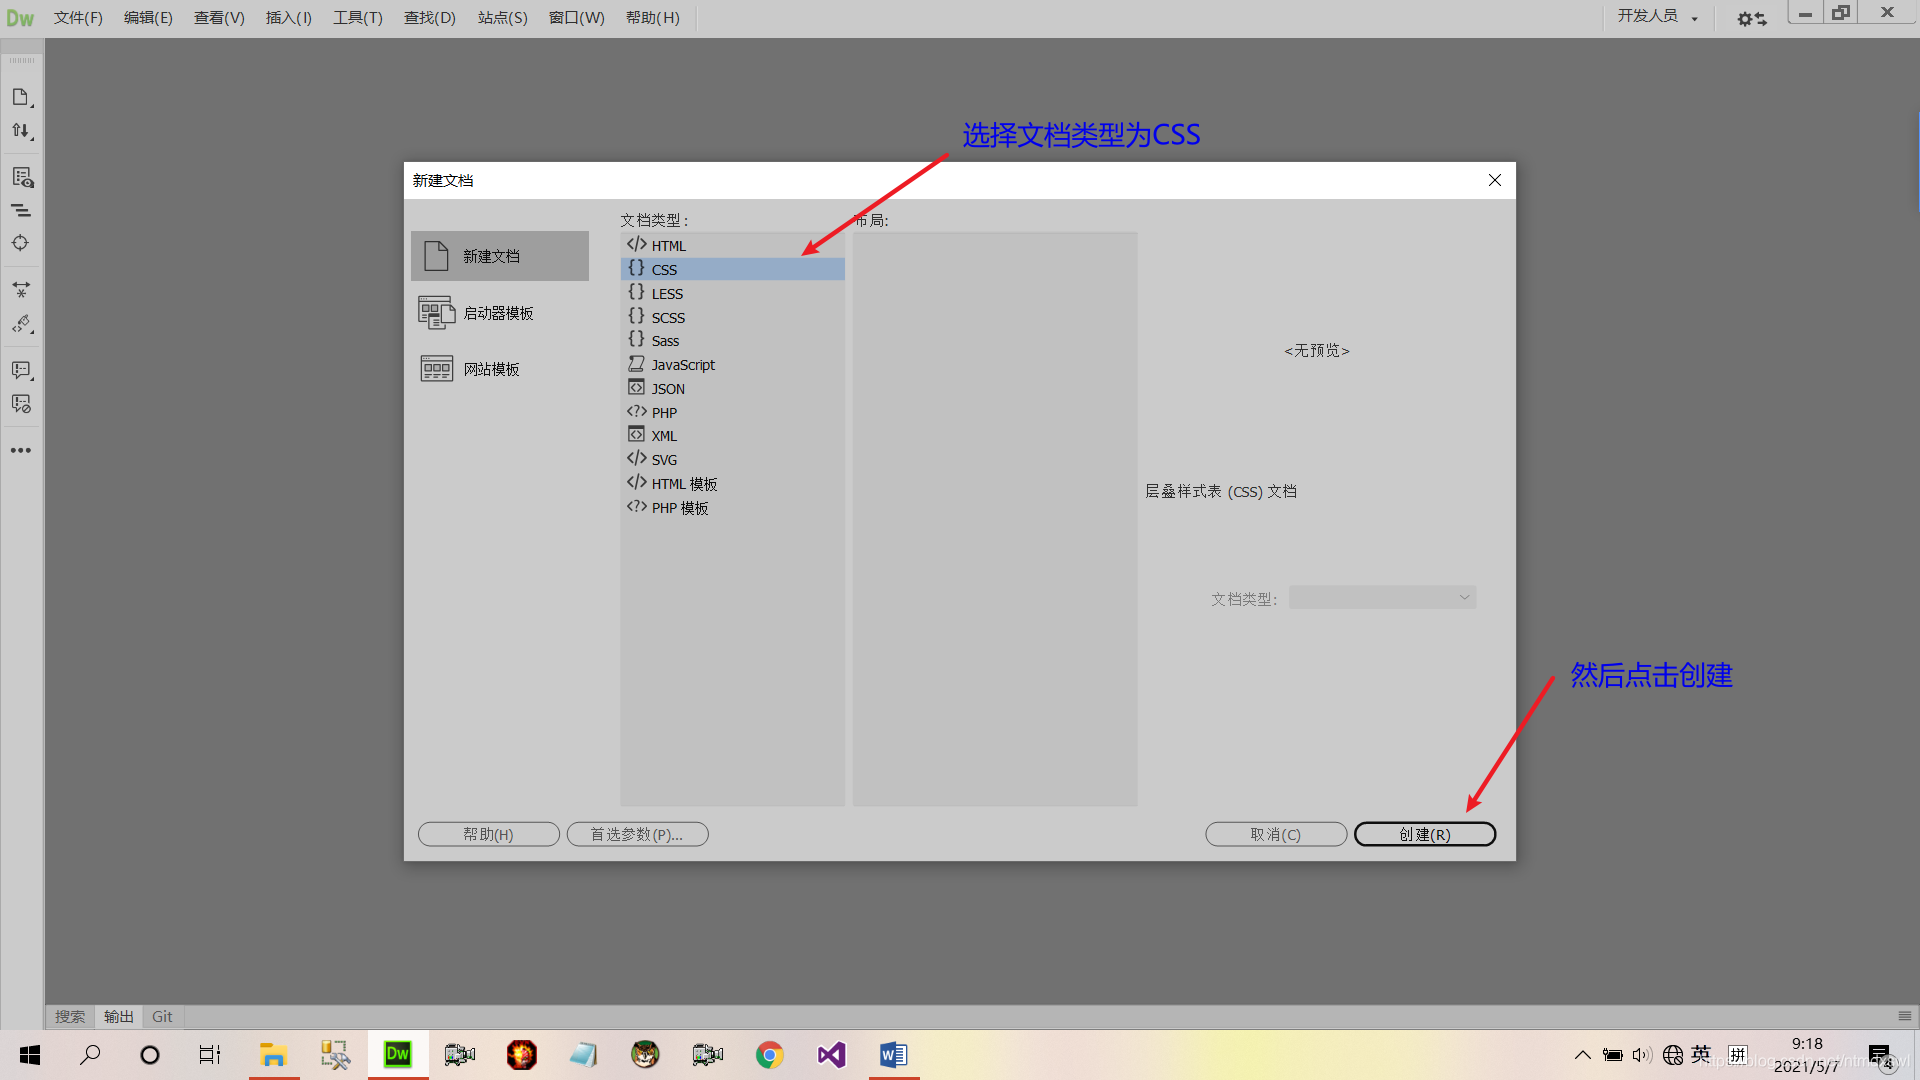Click the sync settings gear icon
Image resolution: width=1920 pixels, height=1080 pixels.
1751,18
